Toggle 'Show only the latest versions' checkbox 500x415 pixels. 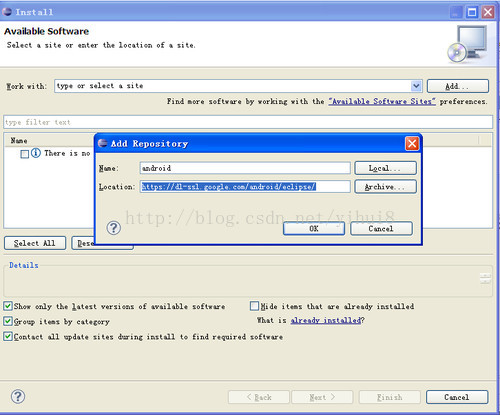pyautogui.click(x=8, y=306)
